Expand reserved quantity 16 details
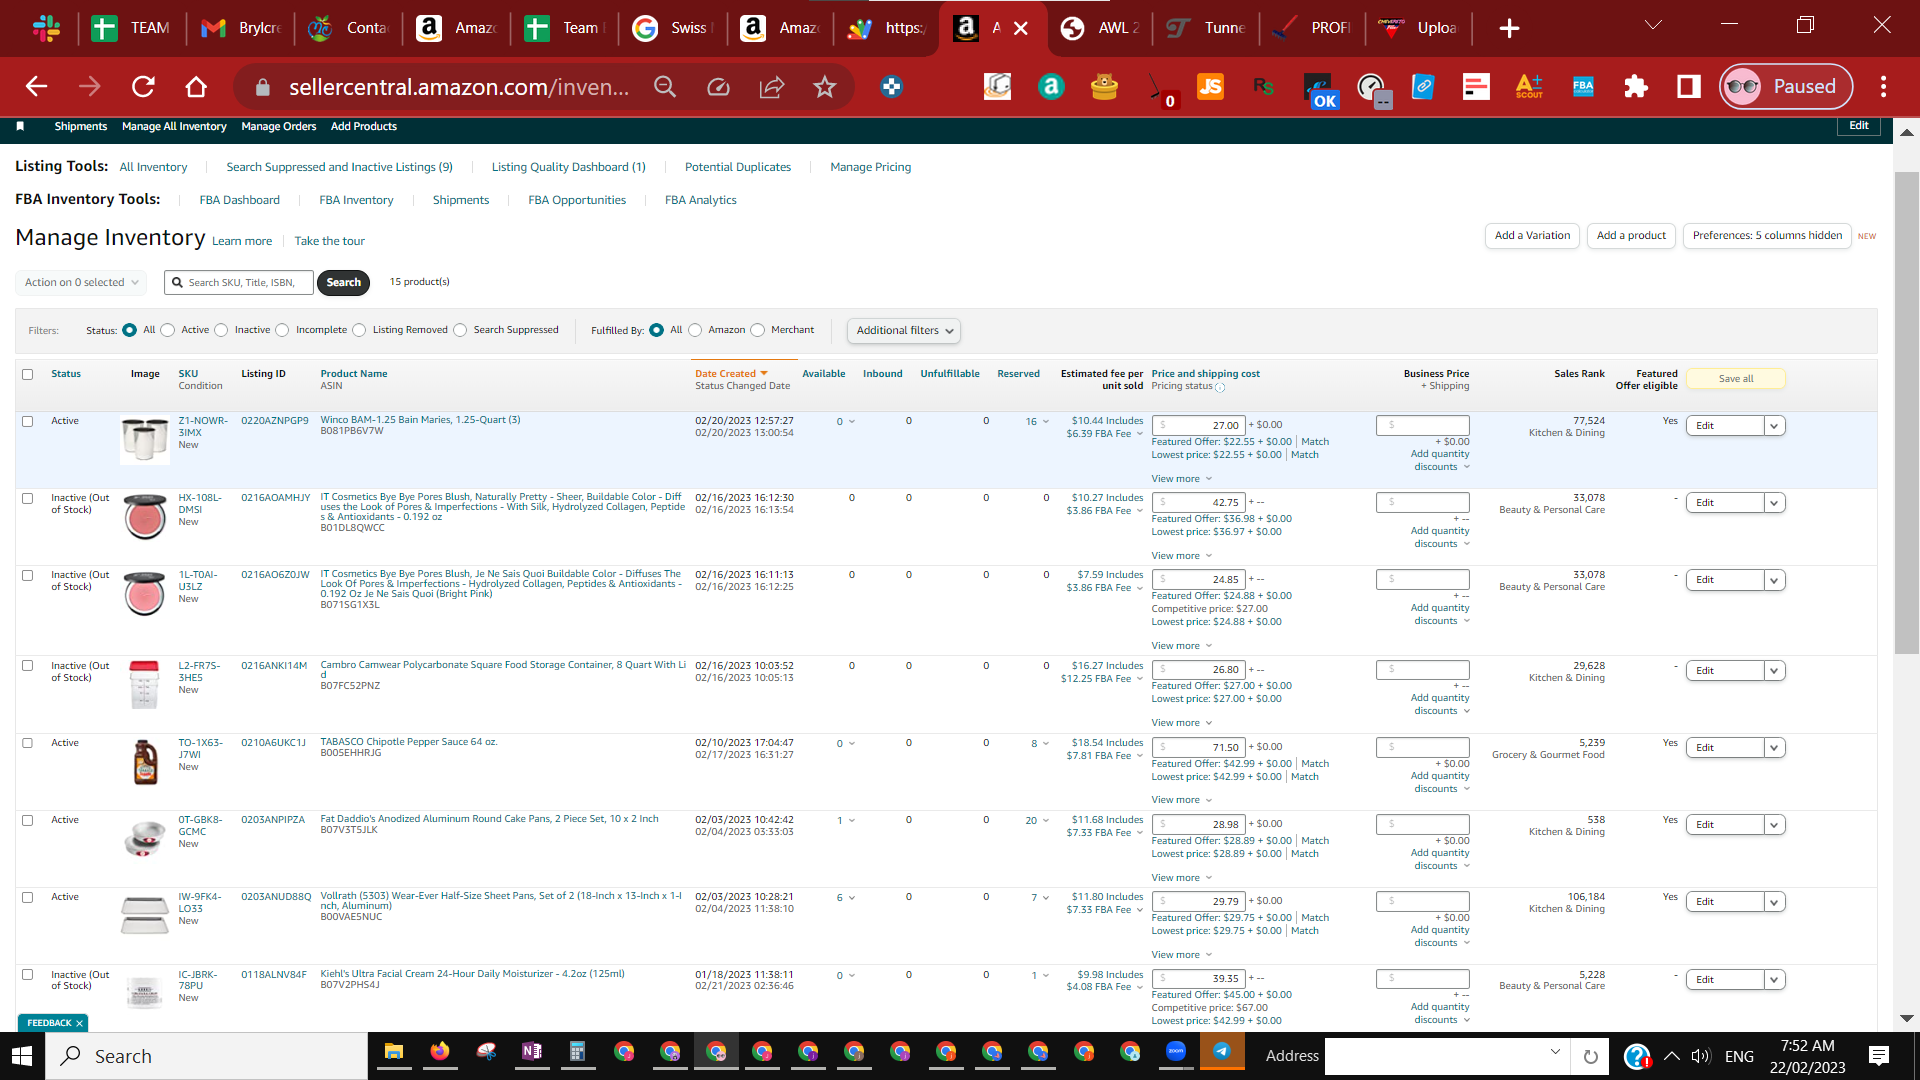 pos(1037,422)
